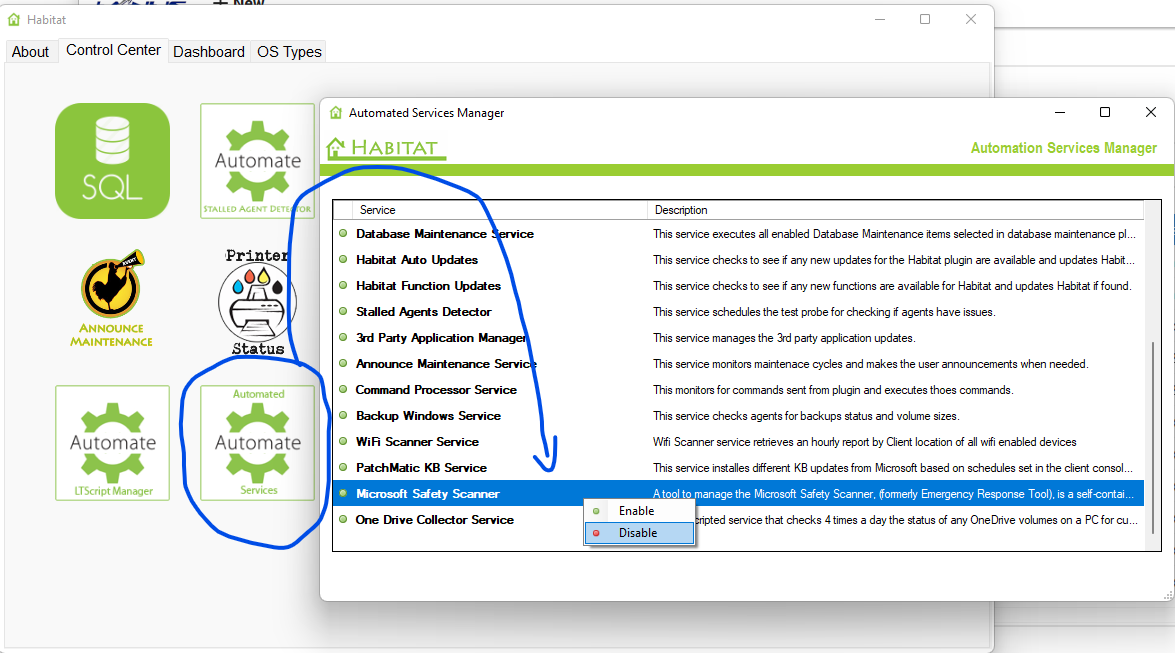1175x653 pixels.
Task: Click status dot for Announce Maintenance Service
Action: pyautogui.click(x=343, y=363)
